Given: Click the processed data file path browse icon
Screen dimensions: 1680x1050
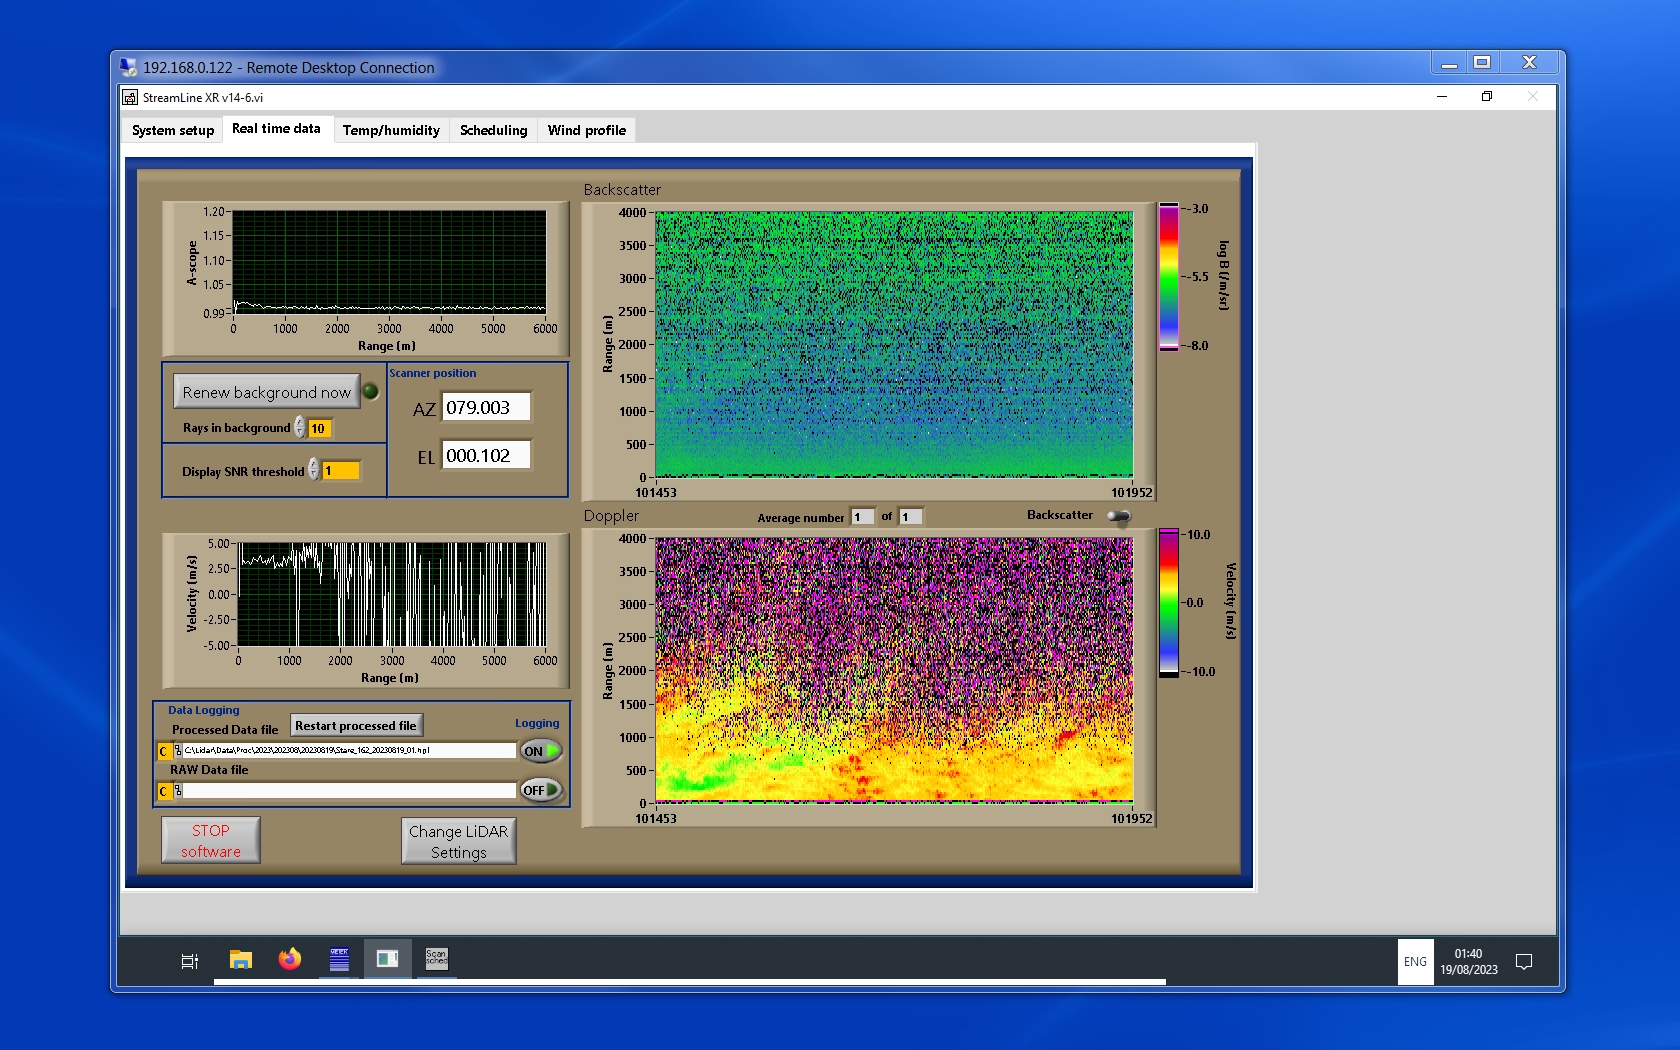Looking at the screenshot, I should 178,751.
